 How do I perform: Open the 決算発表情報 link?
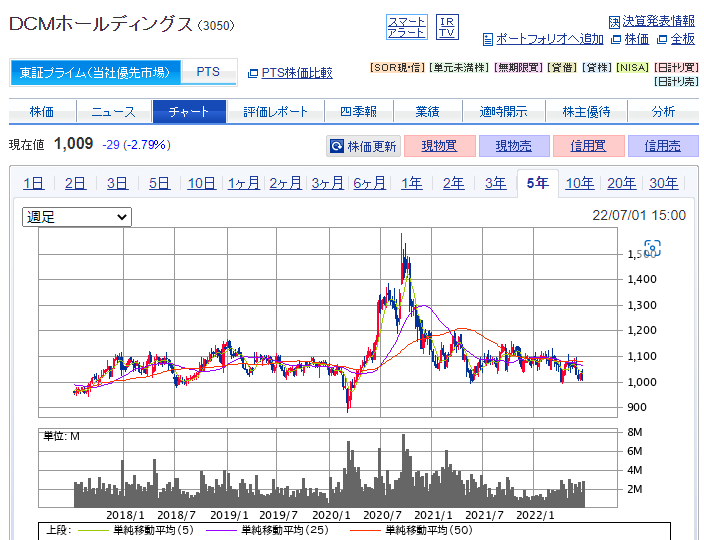click(658, 21)
